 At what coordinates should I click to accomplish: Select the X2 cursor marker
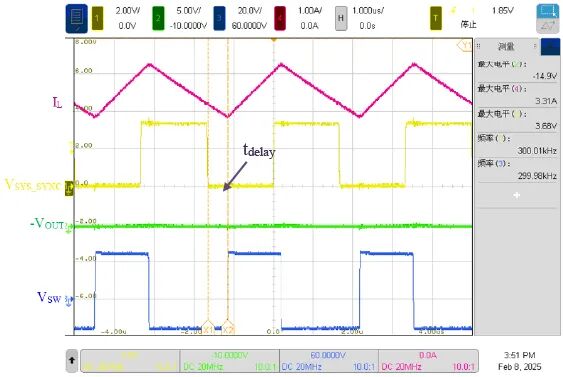(228, 329)
